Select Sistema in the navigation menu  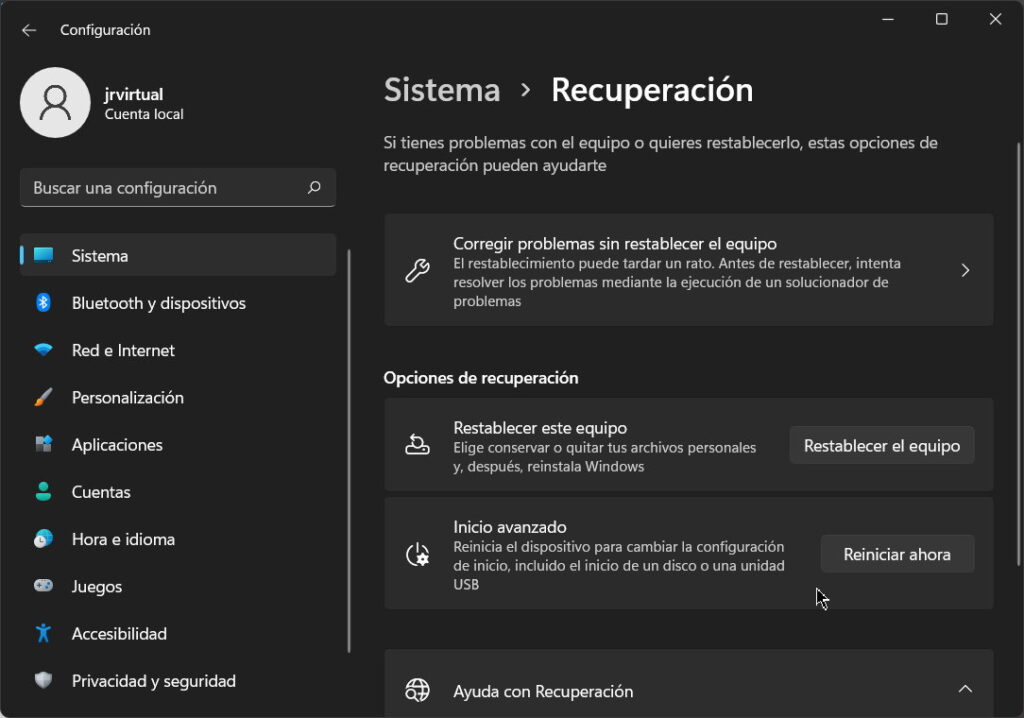point(100,255)
